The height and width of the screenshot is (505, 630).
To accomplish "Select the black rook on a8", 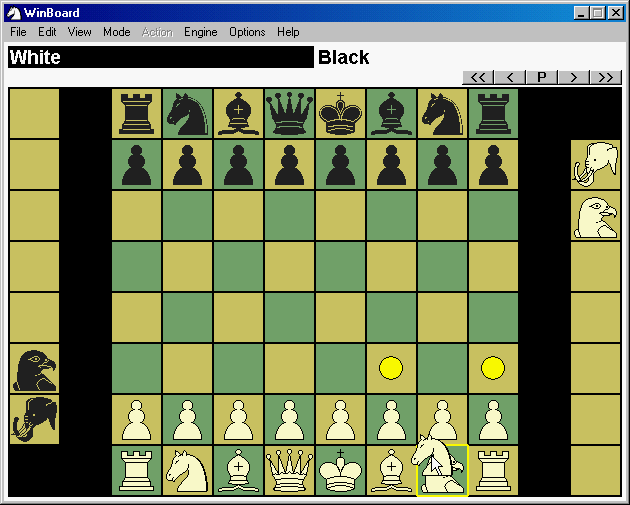I will coord(137,114).
